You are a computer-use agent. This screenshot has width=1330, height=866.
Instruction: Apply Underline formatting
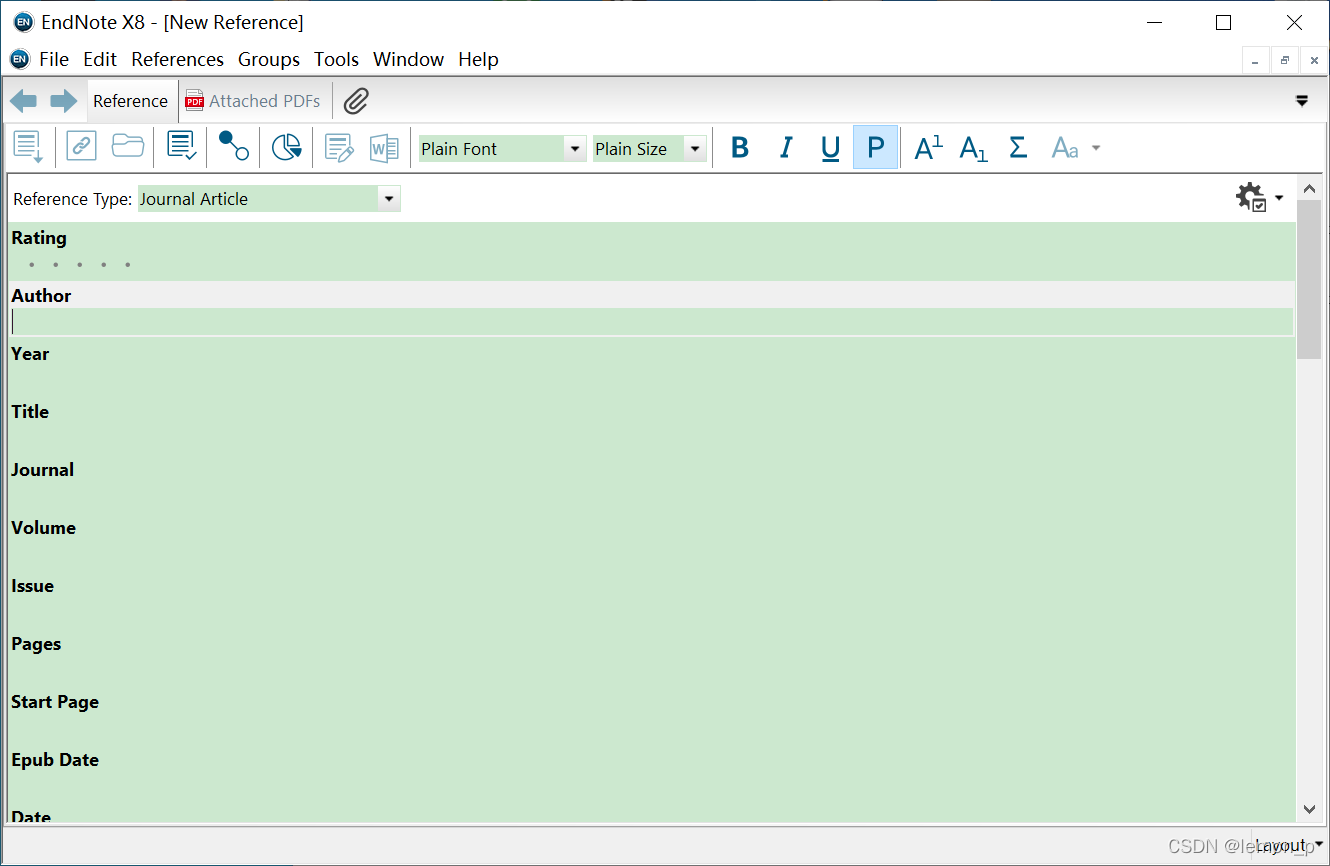830,148
